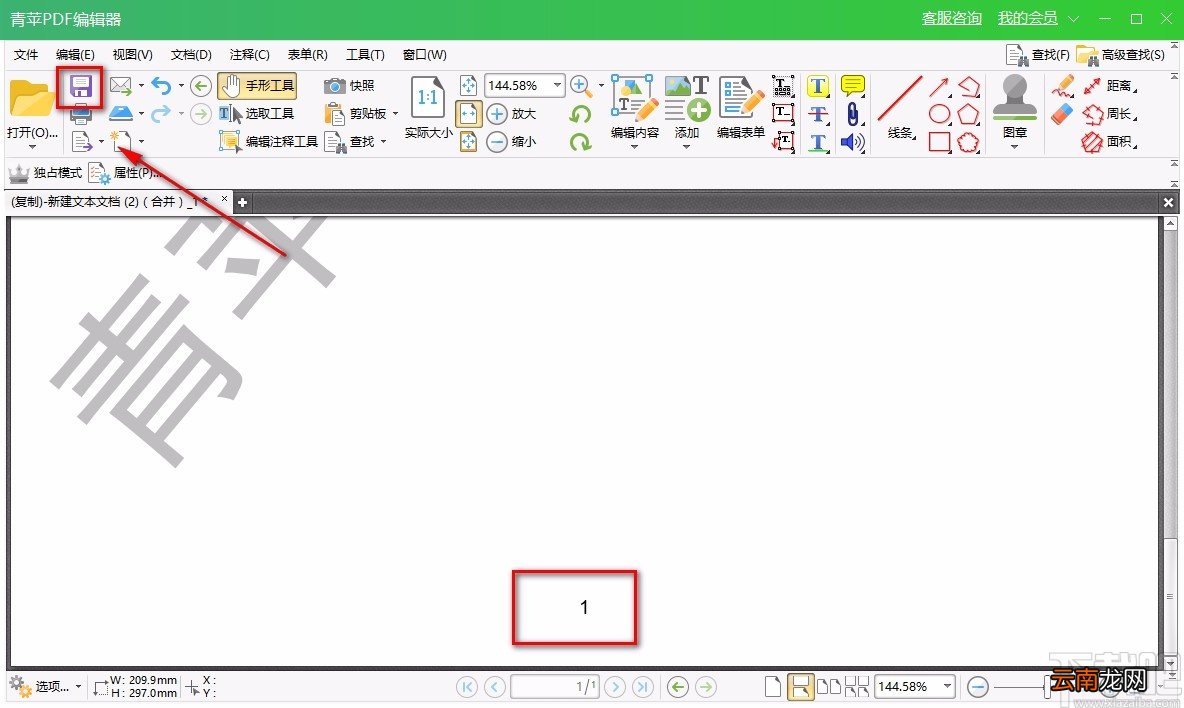Select the Line (线条) drawing tool

pyautogui.click(x=900, y=107)
